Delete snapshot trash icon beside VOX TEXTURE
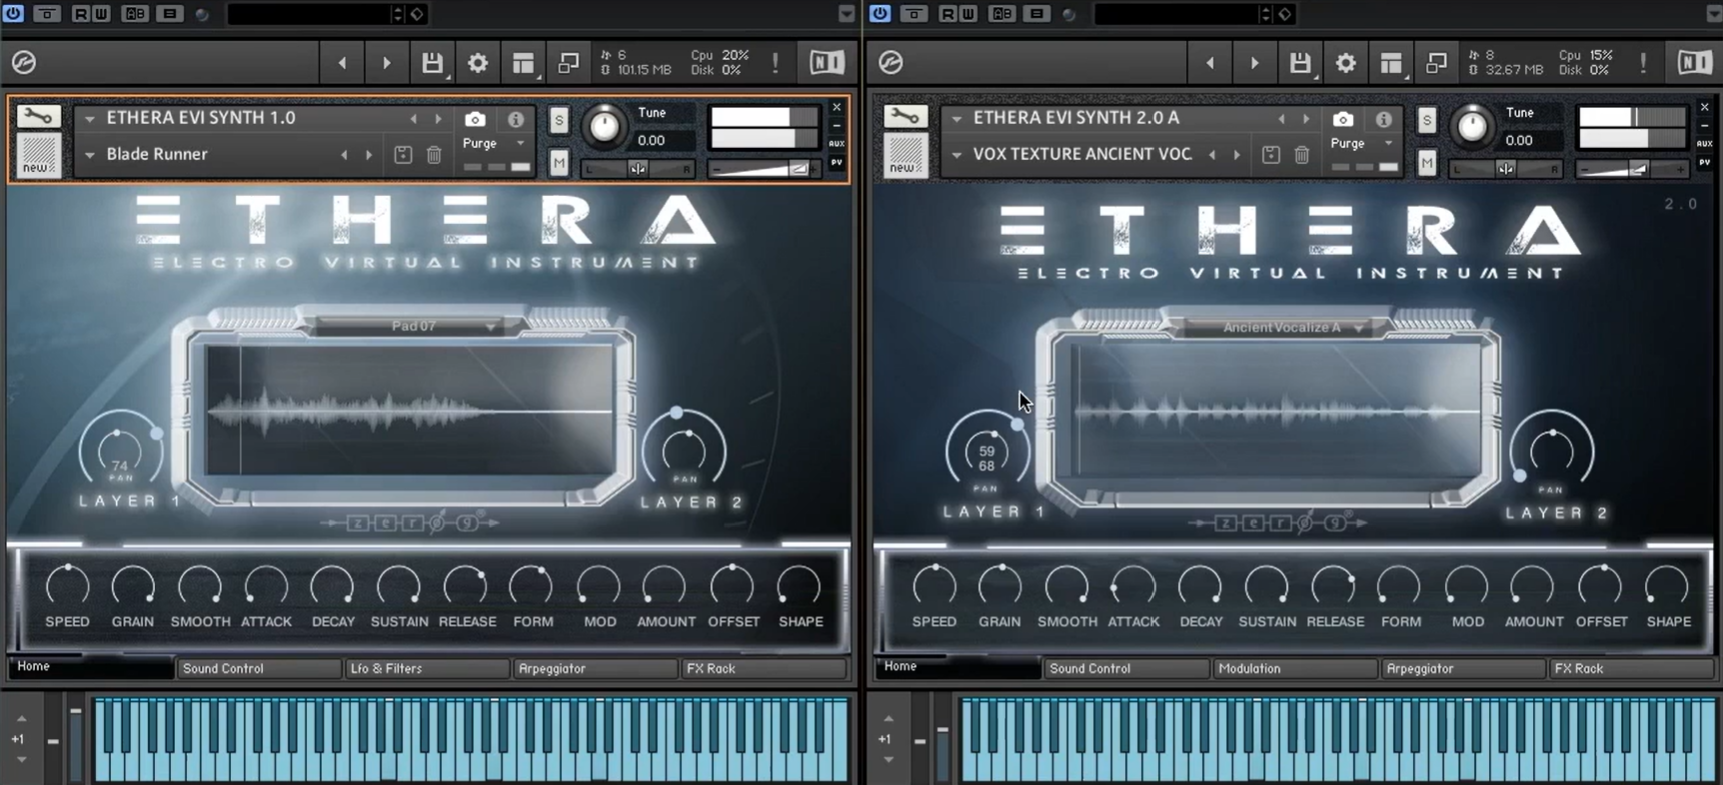This screenshot has height=785, width=1723. pyautogui.click(x=1302, y=155)
